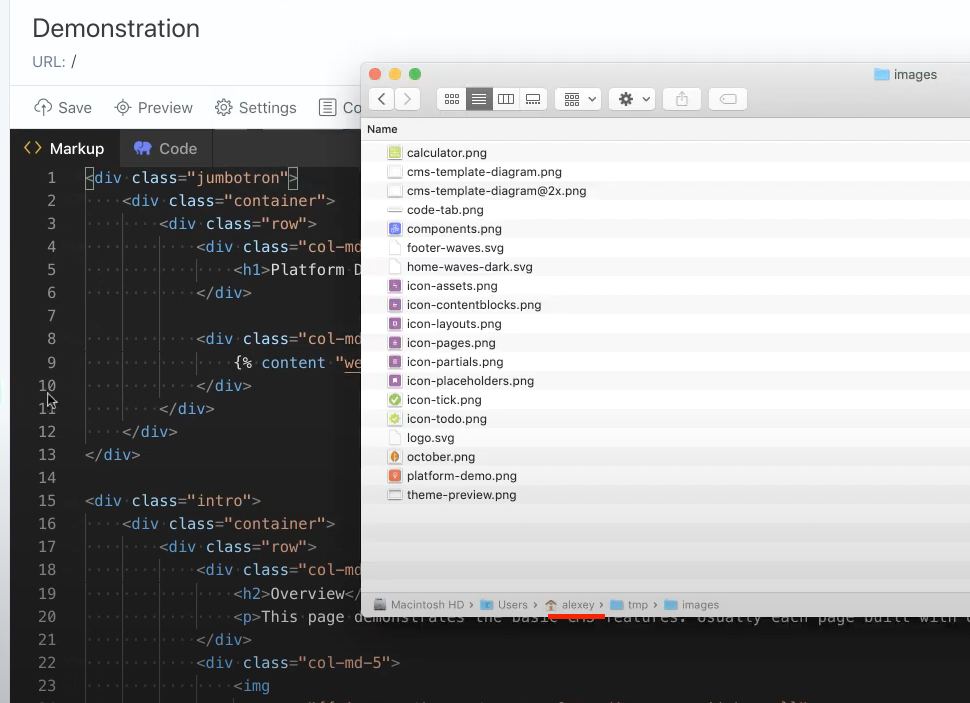Image resolution: width=970 pixels, height=703 pixels.
Task: Click Users folder in path bar
Action: (x=504, y=605)
